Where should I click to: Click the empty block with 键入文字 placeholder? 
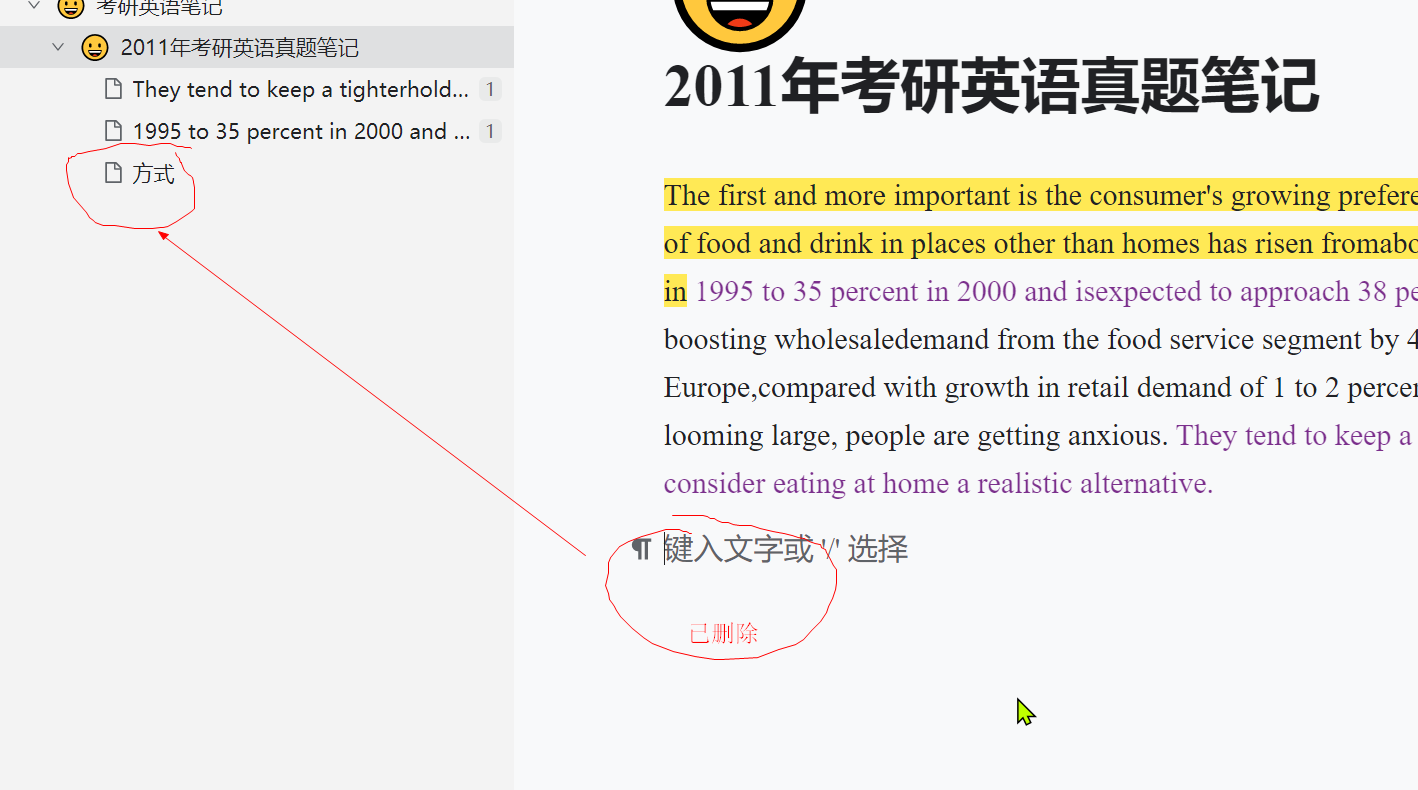pyautogui.click(x=786, y=548)
